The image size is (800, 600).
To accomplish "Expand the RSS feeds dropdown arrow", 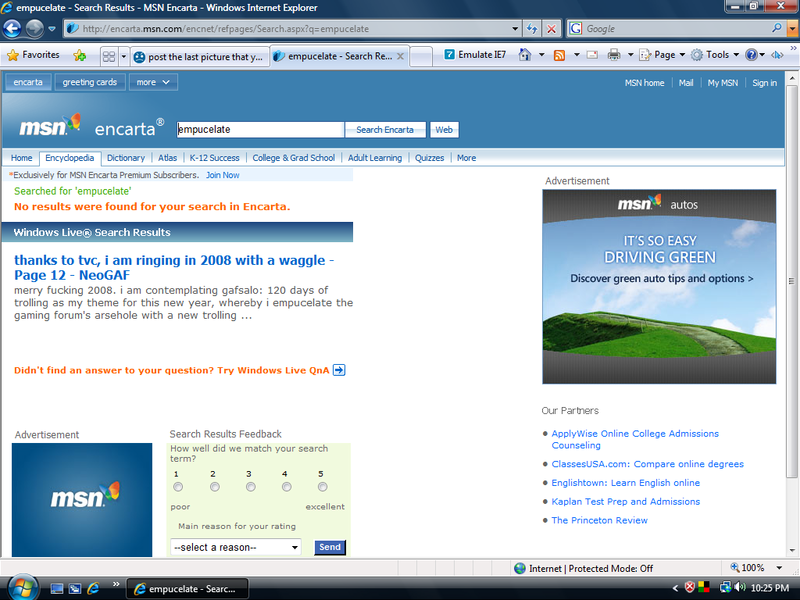I will pos(577,55).
